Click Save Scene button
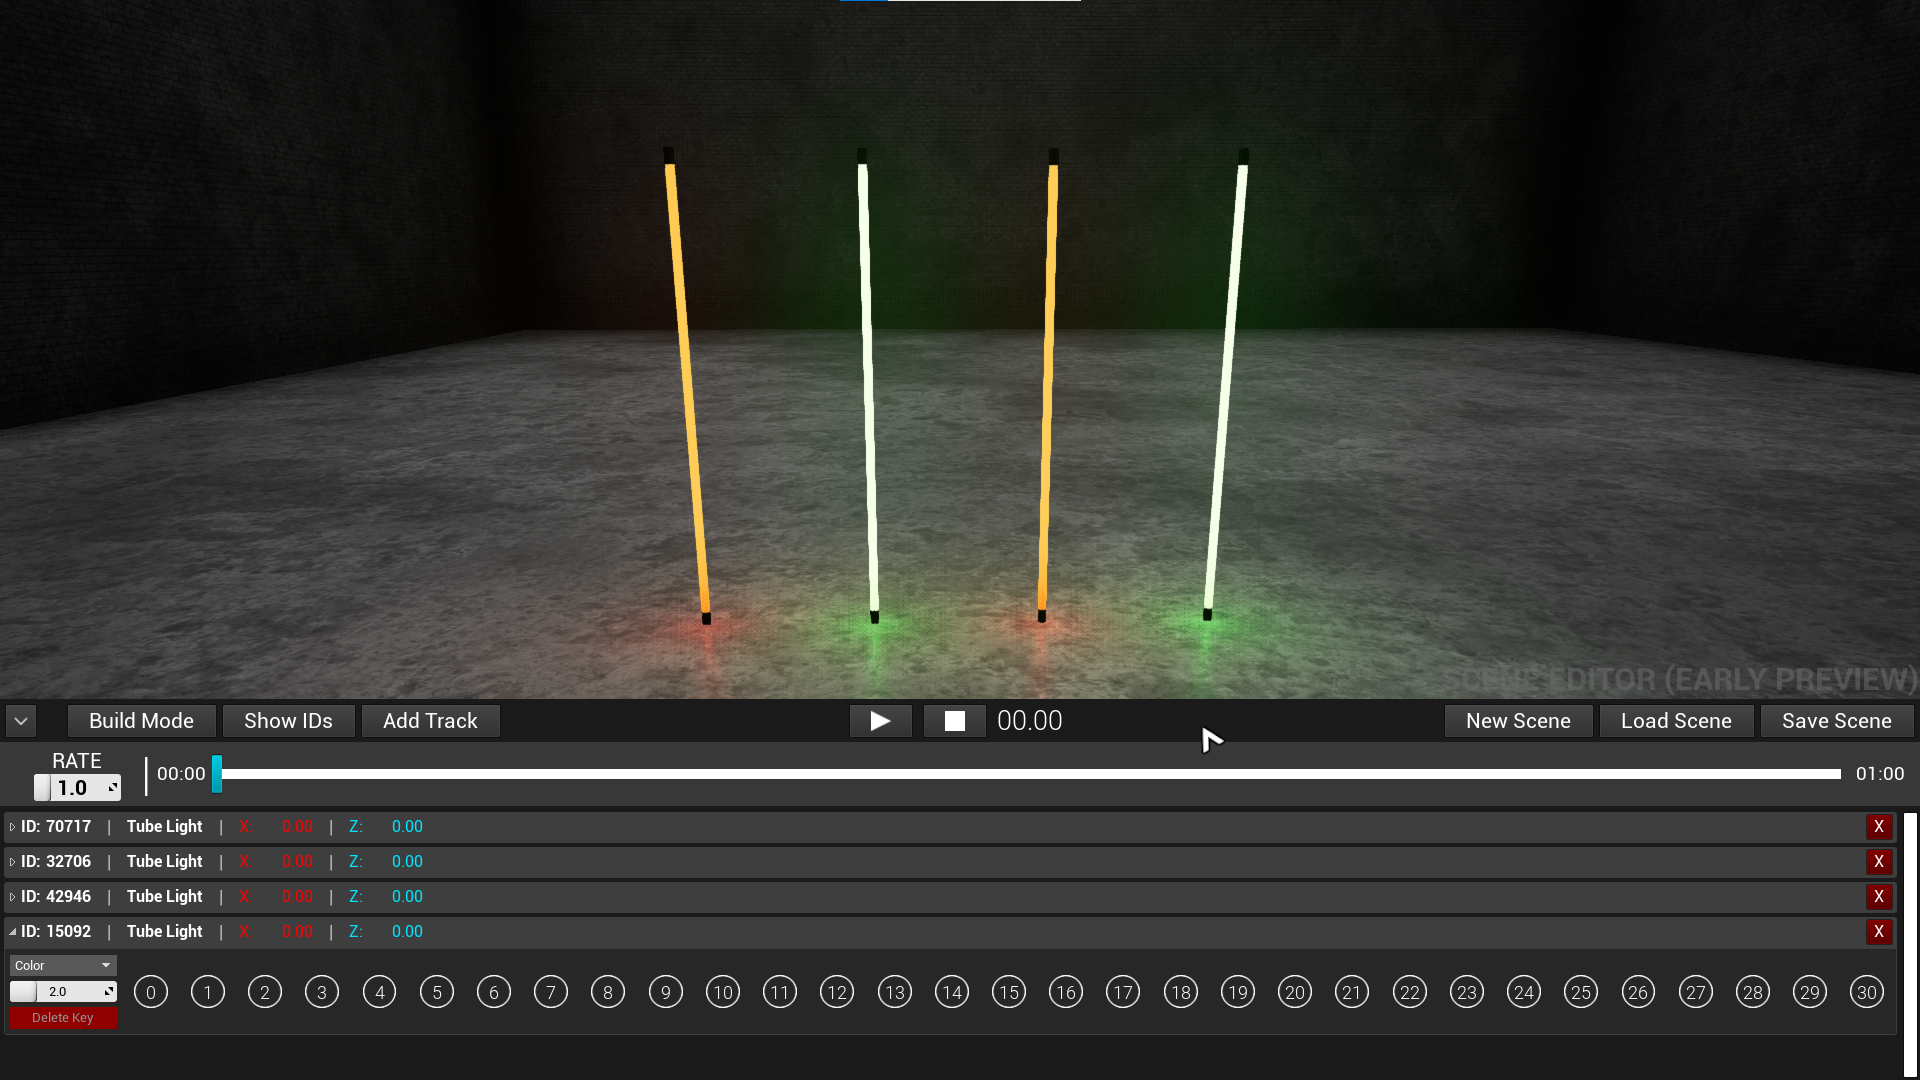The image size is (1920, 1080). pyautogui.click(x=1836, y=721)
